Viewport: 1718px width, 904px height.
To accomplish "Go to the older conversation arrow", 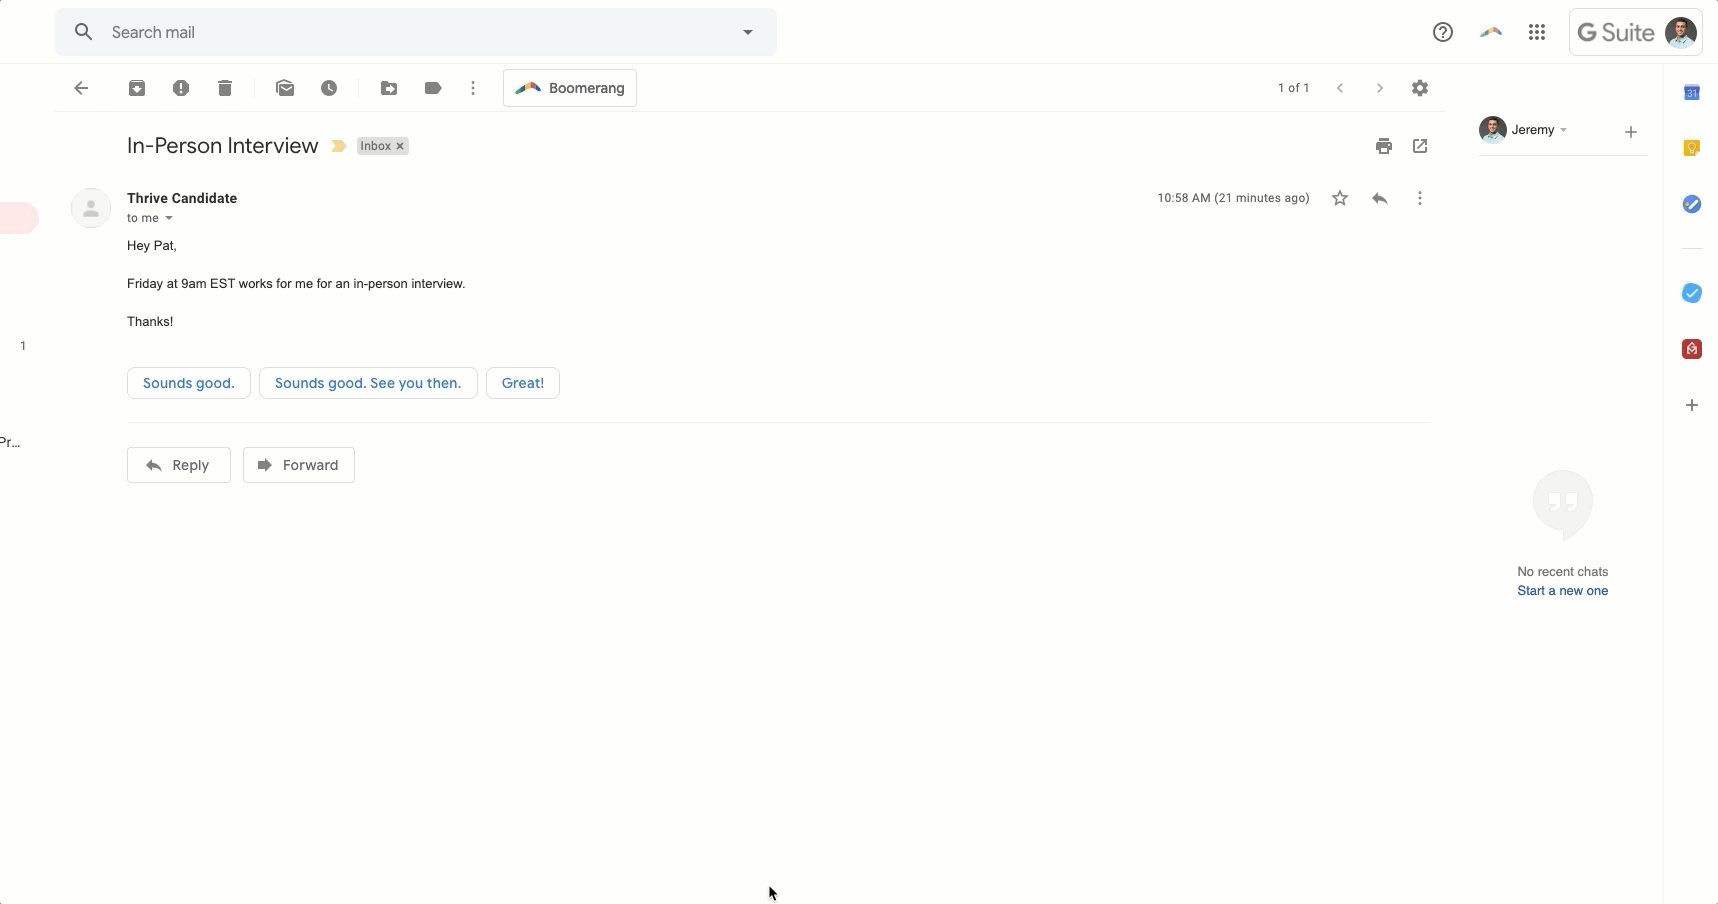I will (1380, 88).
